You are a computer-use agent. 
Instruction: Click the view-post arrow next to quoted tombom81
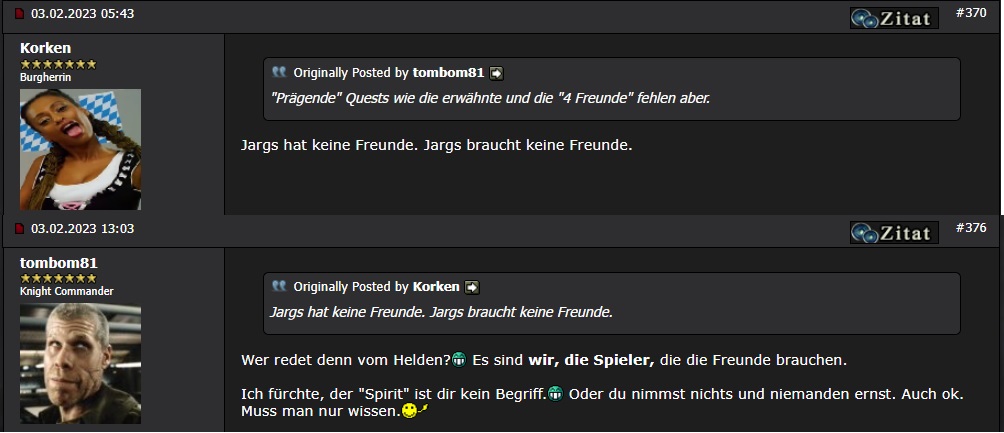click(496, 73)
